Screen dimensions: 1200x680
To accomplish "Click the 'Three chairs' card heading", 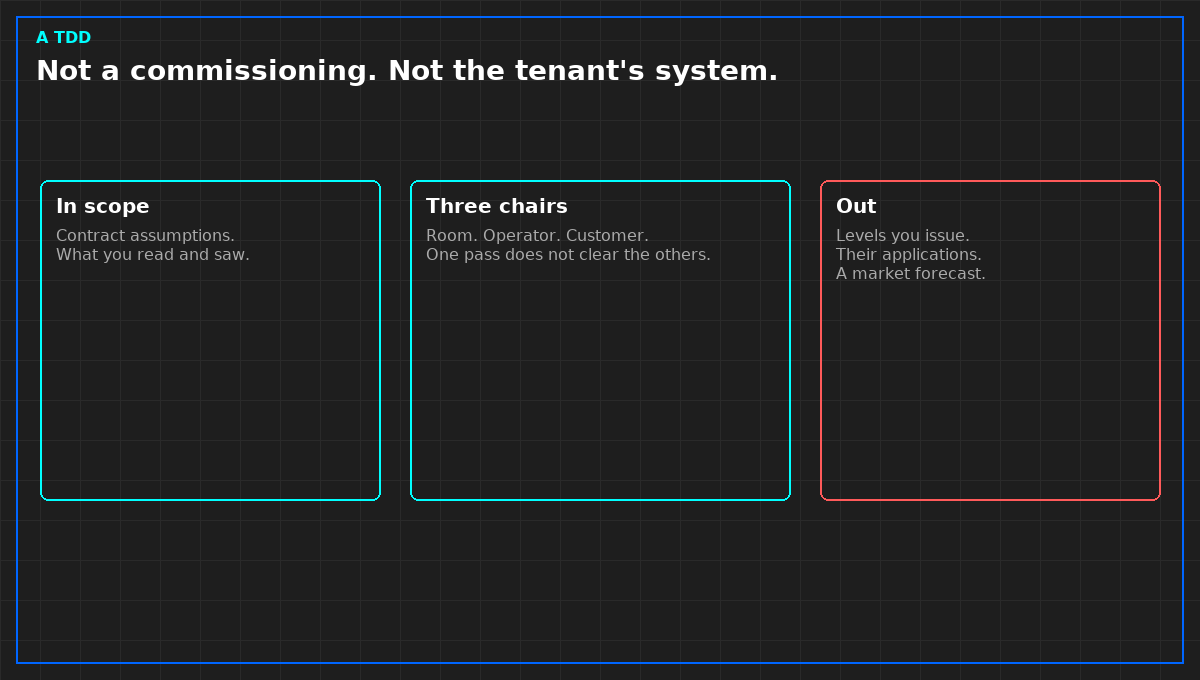I will coord(497,206).
